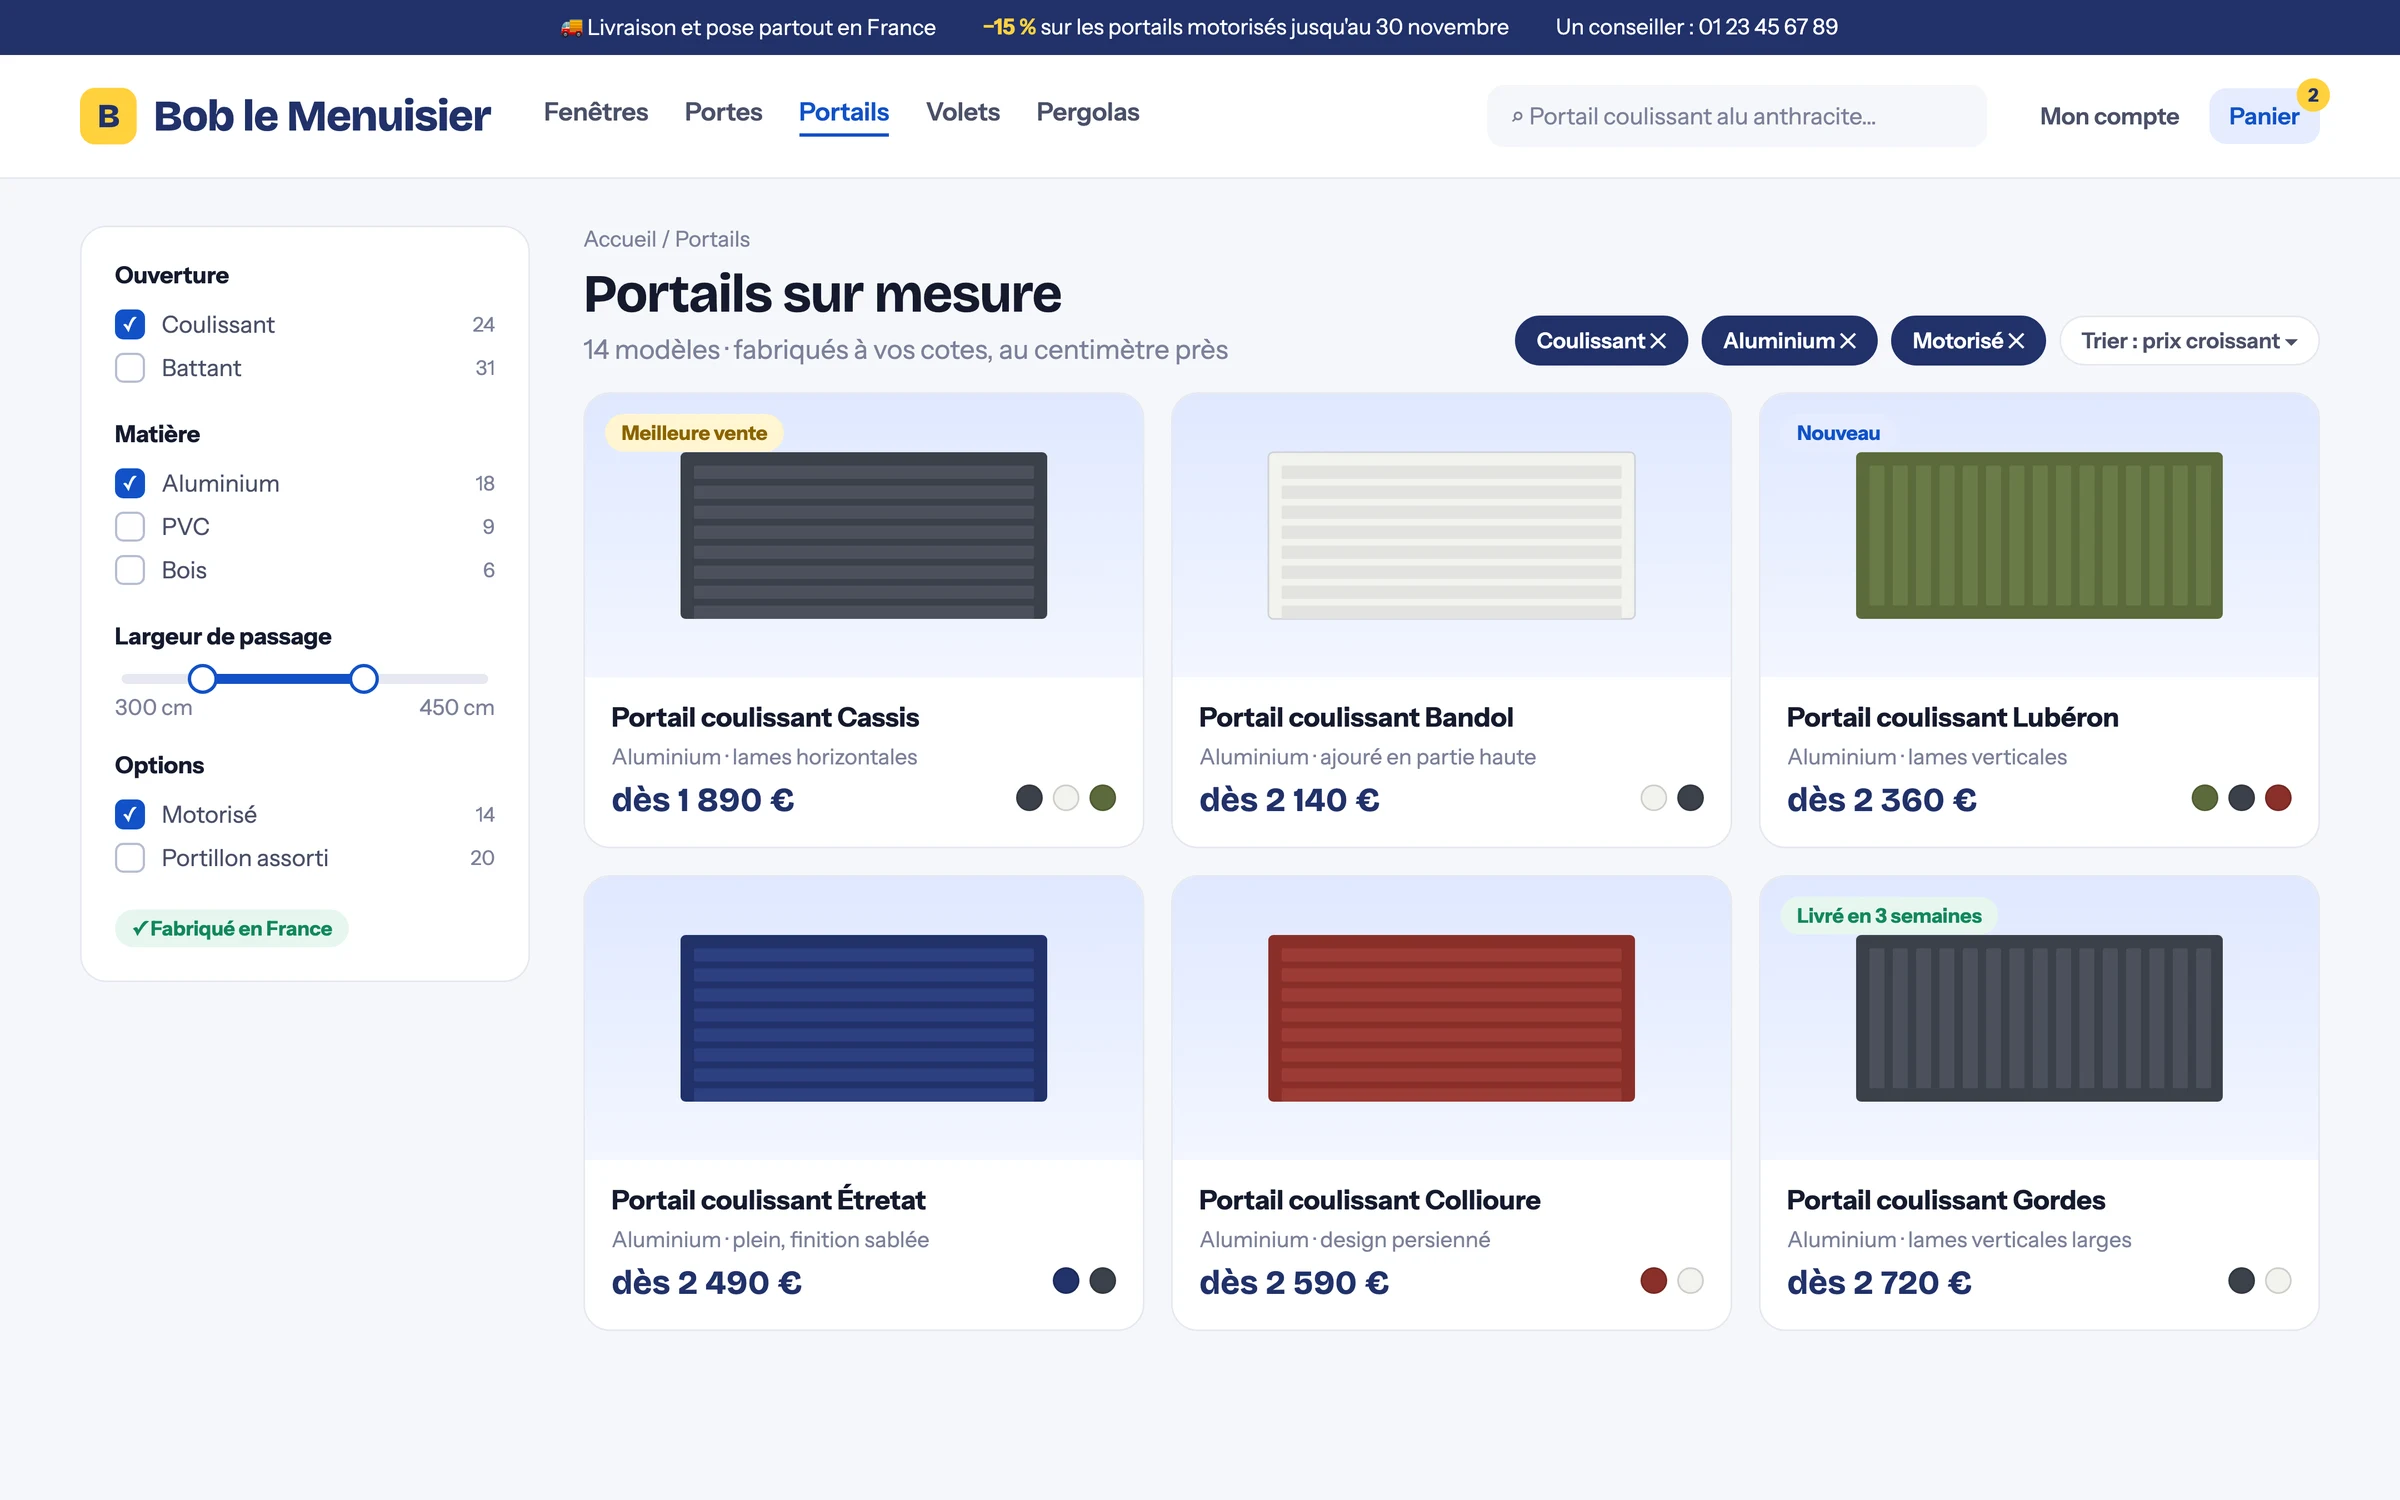Viewport: 2400px width, 1500px height.
Task: Open Mon compte
Action: click(2109, 116)
